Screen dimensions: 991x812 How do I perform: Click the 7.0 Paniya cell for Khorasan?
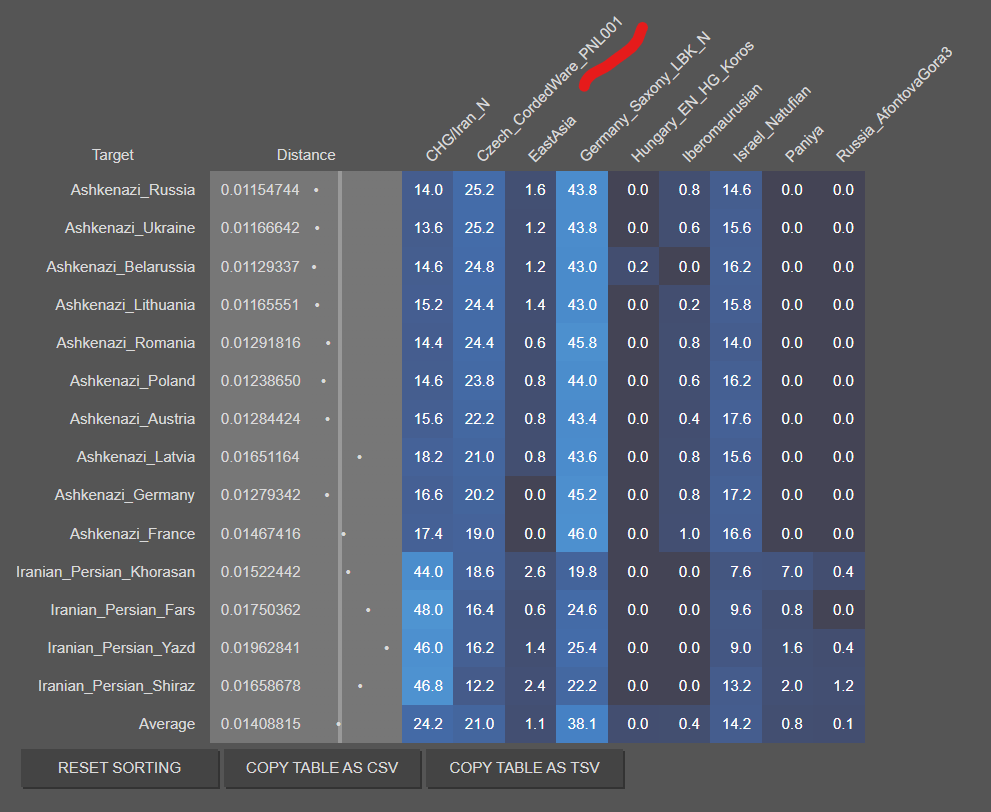point(788,572)
